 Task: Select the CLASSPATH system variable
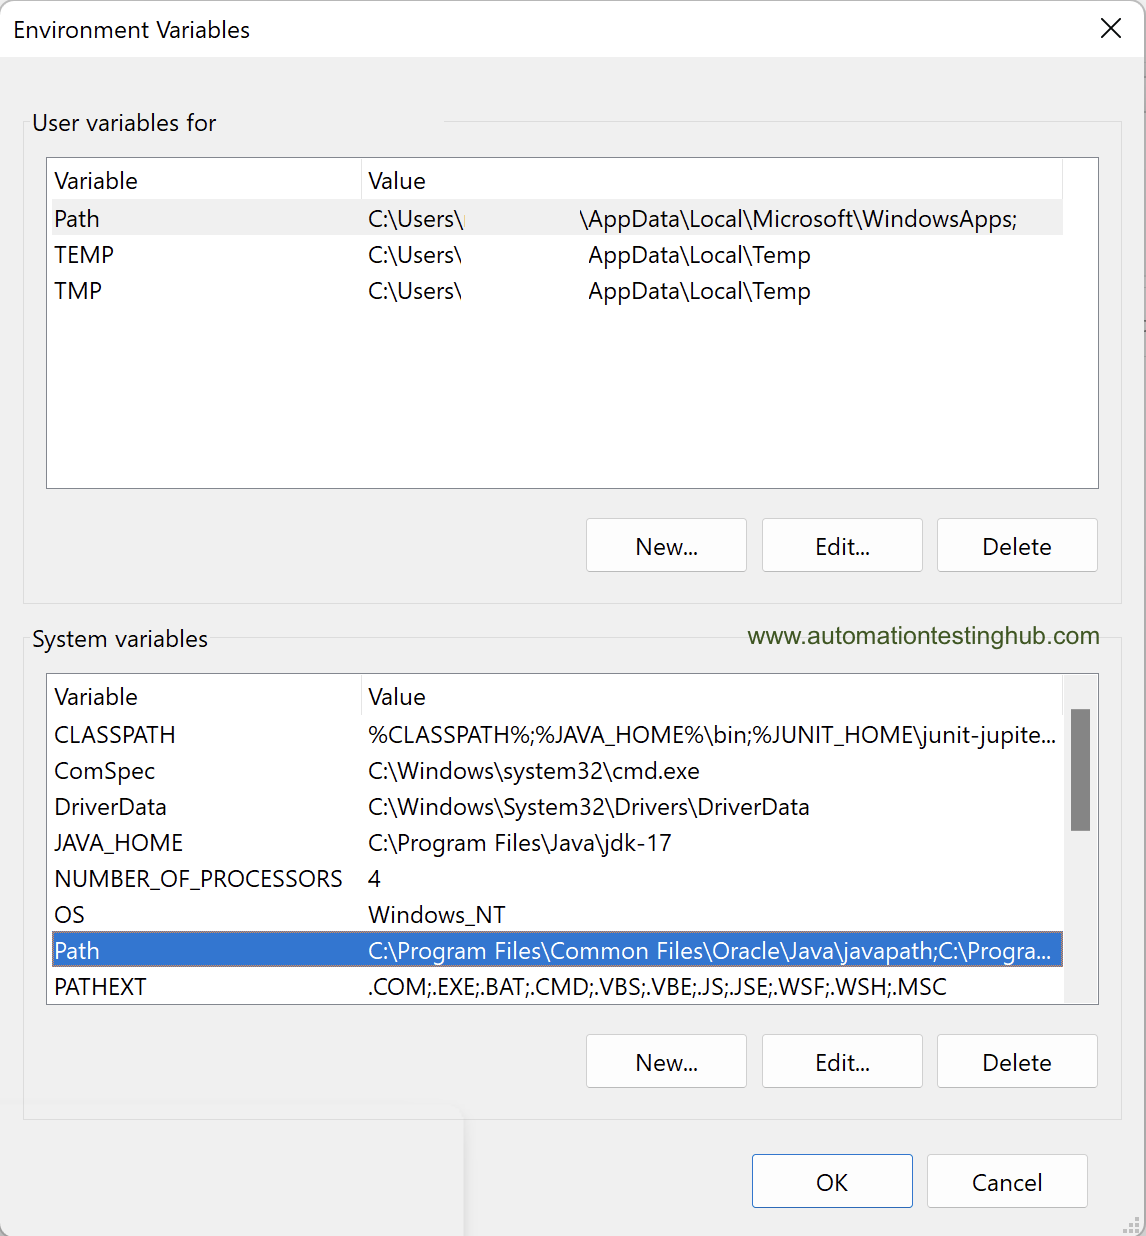click(557, 734)
